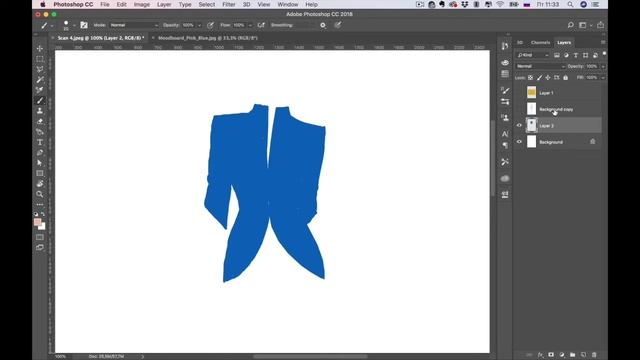Click the Layer 2 thumbnail
The height and width of the screenshot is (360, 640).
531,125
